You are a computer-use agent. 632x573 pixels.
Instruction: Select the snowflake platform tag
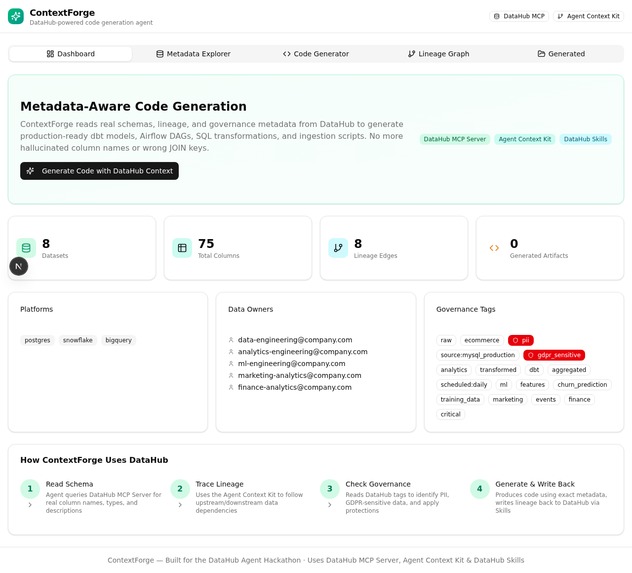(x=78, y=340)
